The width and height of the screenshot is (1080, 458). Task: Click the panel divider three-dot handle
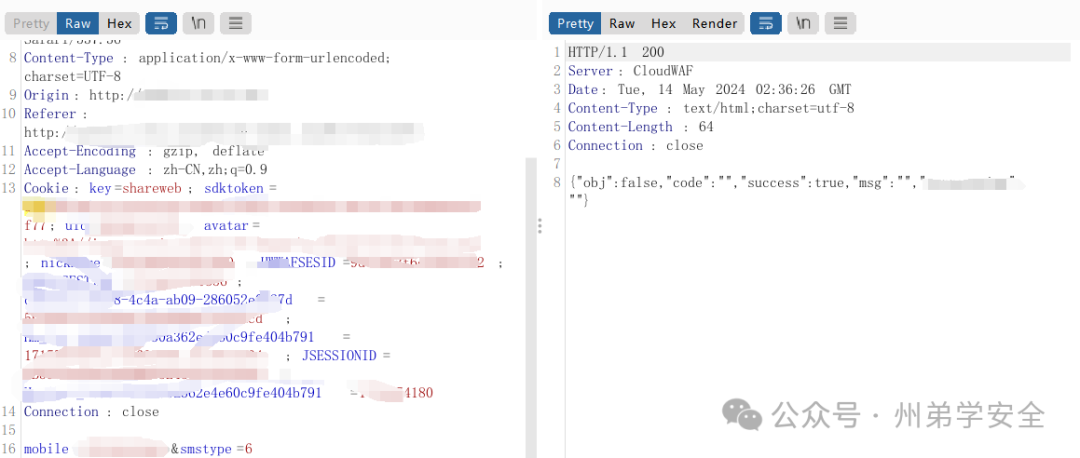(540, 226)
